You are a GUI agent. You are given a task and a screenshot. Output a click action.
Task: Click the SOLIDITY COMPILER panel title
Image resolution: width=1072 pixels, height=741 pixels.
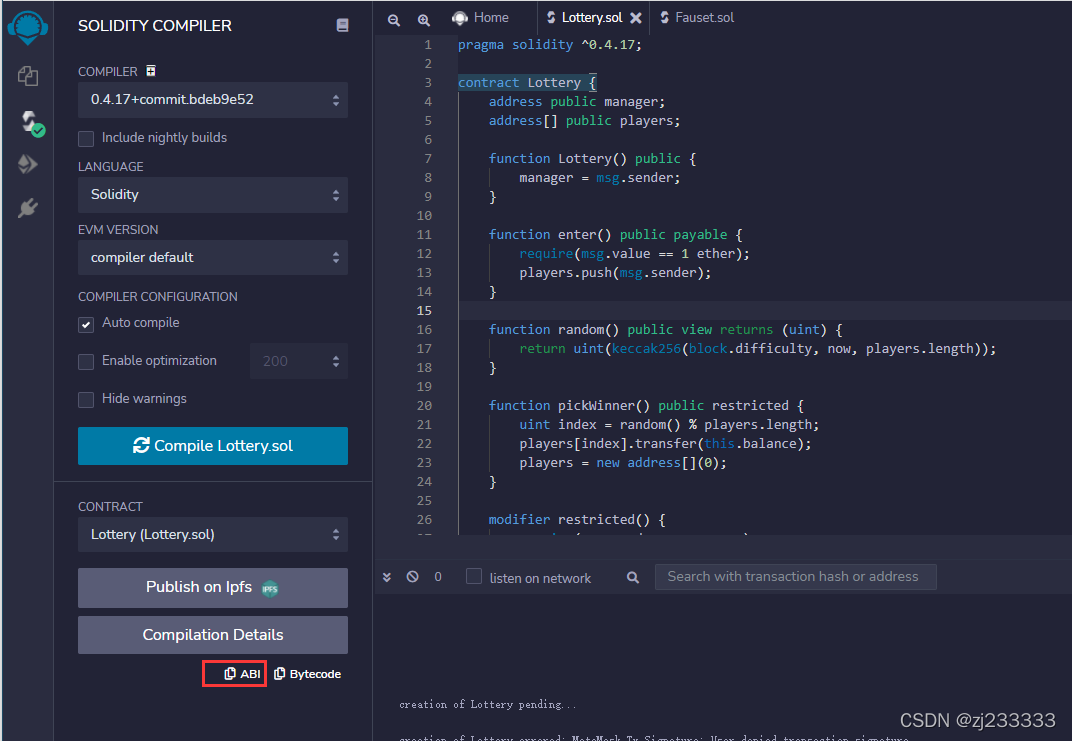155,26
